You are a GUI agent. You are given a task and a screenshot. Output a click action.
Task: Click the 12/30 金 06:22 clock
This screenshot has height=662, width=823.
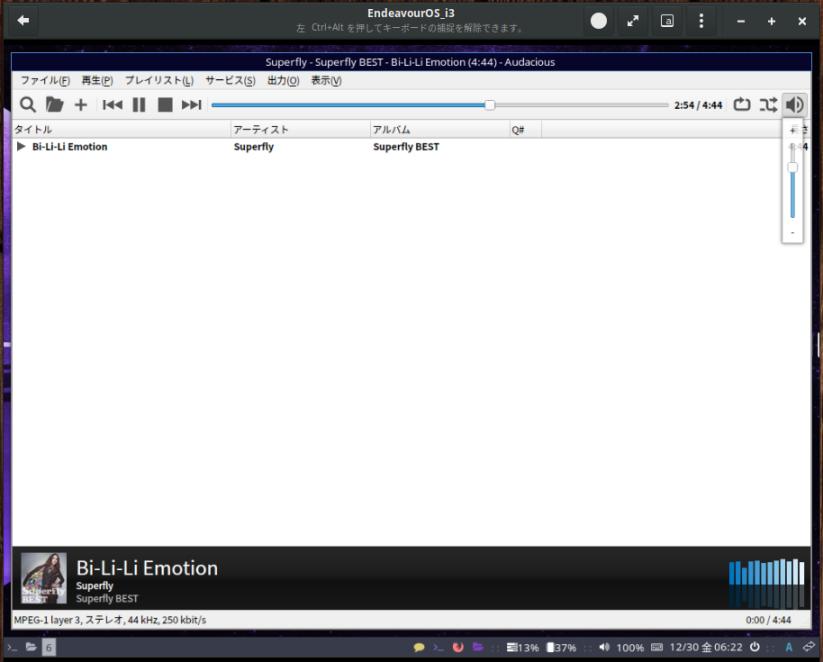click(x=706, y=647)
